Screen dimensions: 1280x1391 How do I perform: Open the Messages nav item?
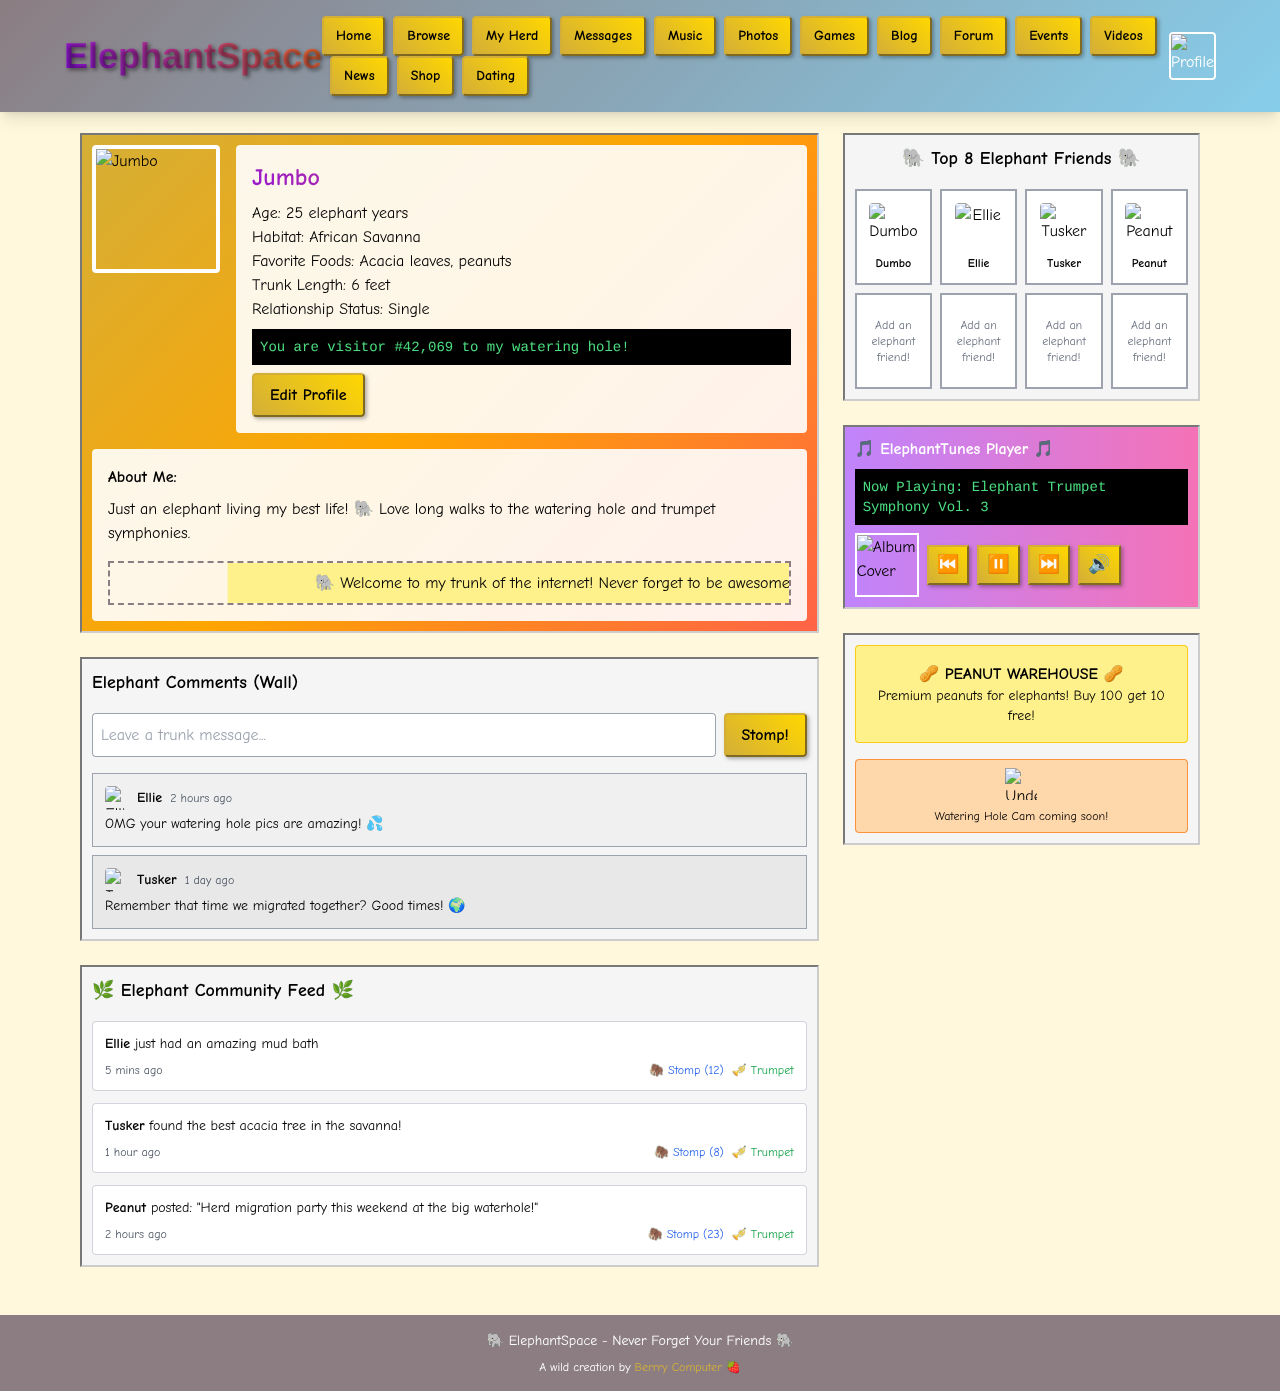point(603,36)
